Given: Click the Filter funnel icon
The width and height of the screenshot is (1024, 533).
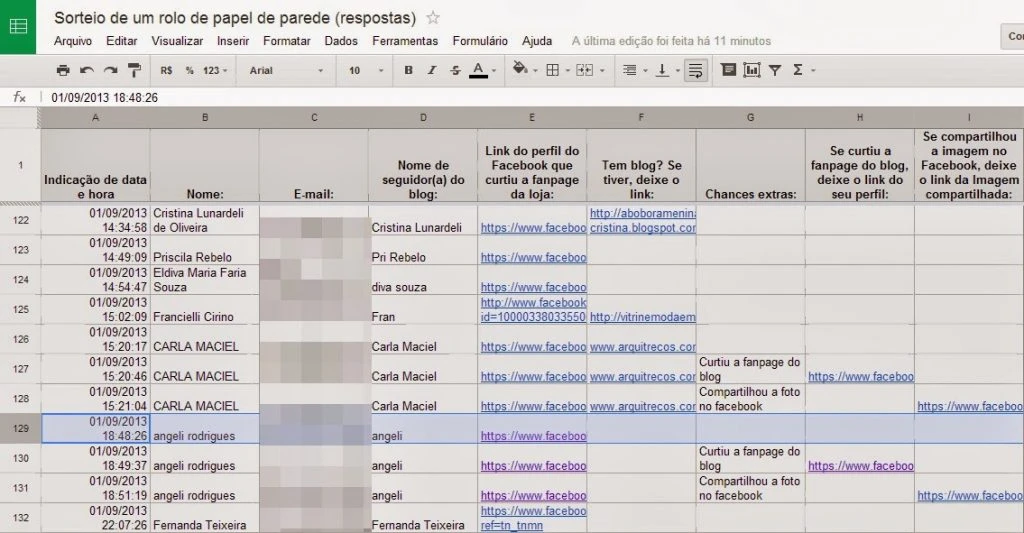Looking at the screenshot, I should pyautogui.click(x=775, y=70).
